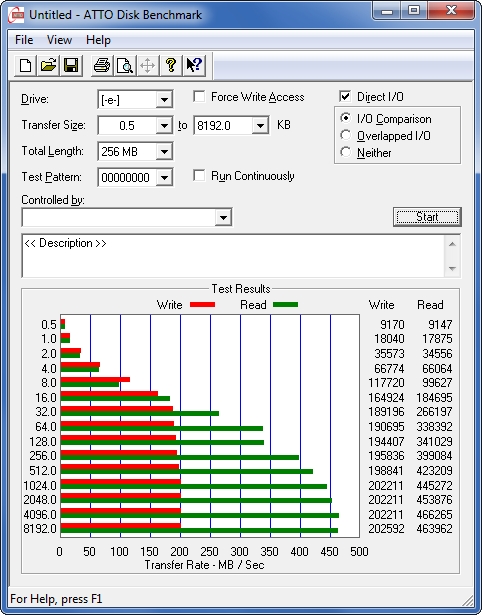Expand Test Pattern dropdown

tap(164, 177)
